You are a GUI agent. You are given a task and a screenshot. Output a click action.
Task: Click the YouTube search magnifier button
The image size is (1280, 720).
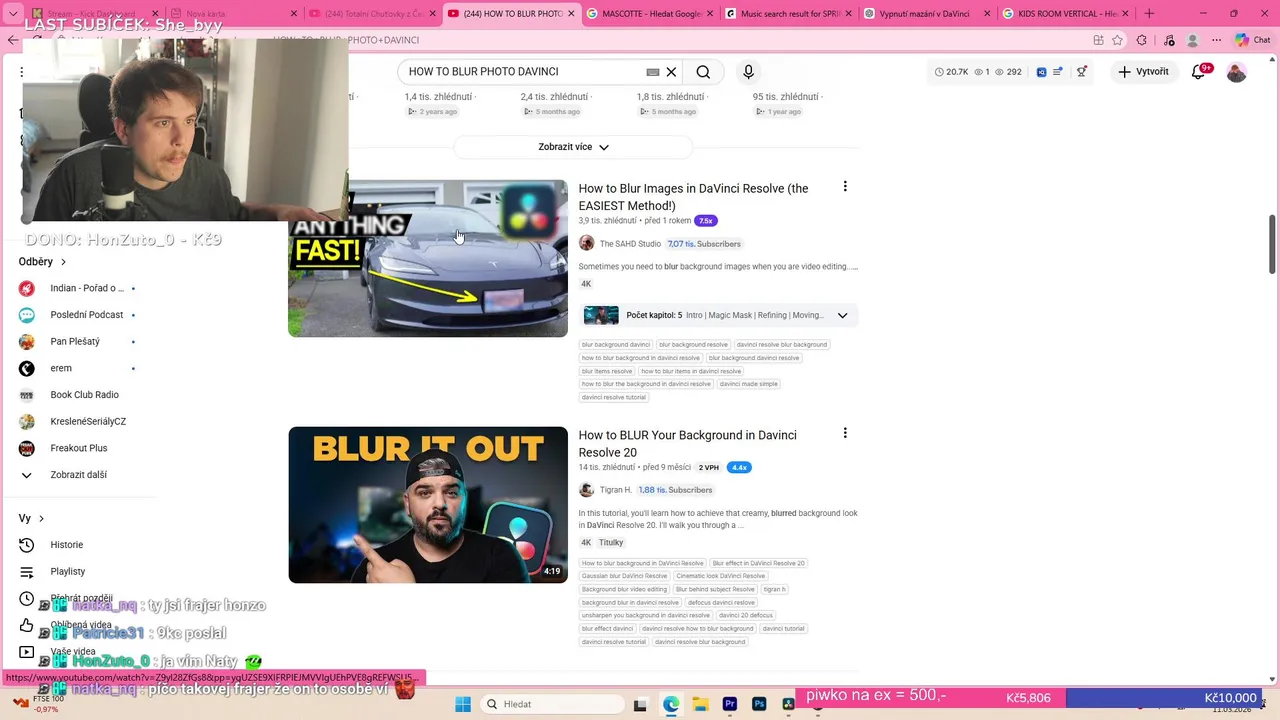click(703, 72)
